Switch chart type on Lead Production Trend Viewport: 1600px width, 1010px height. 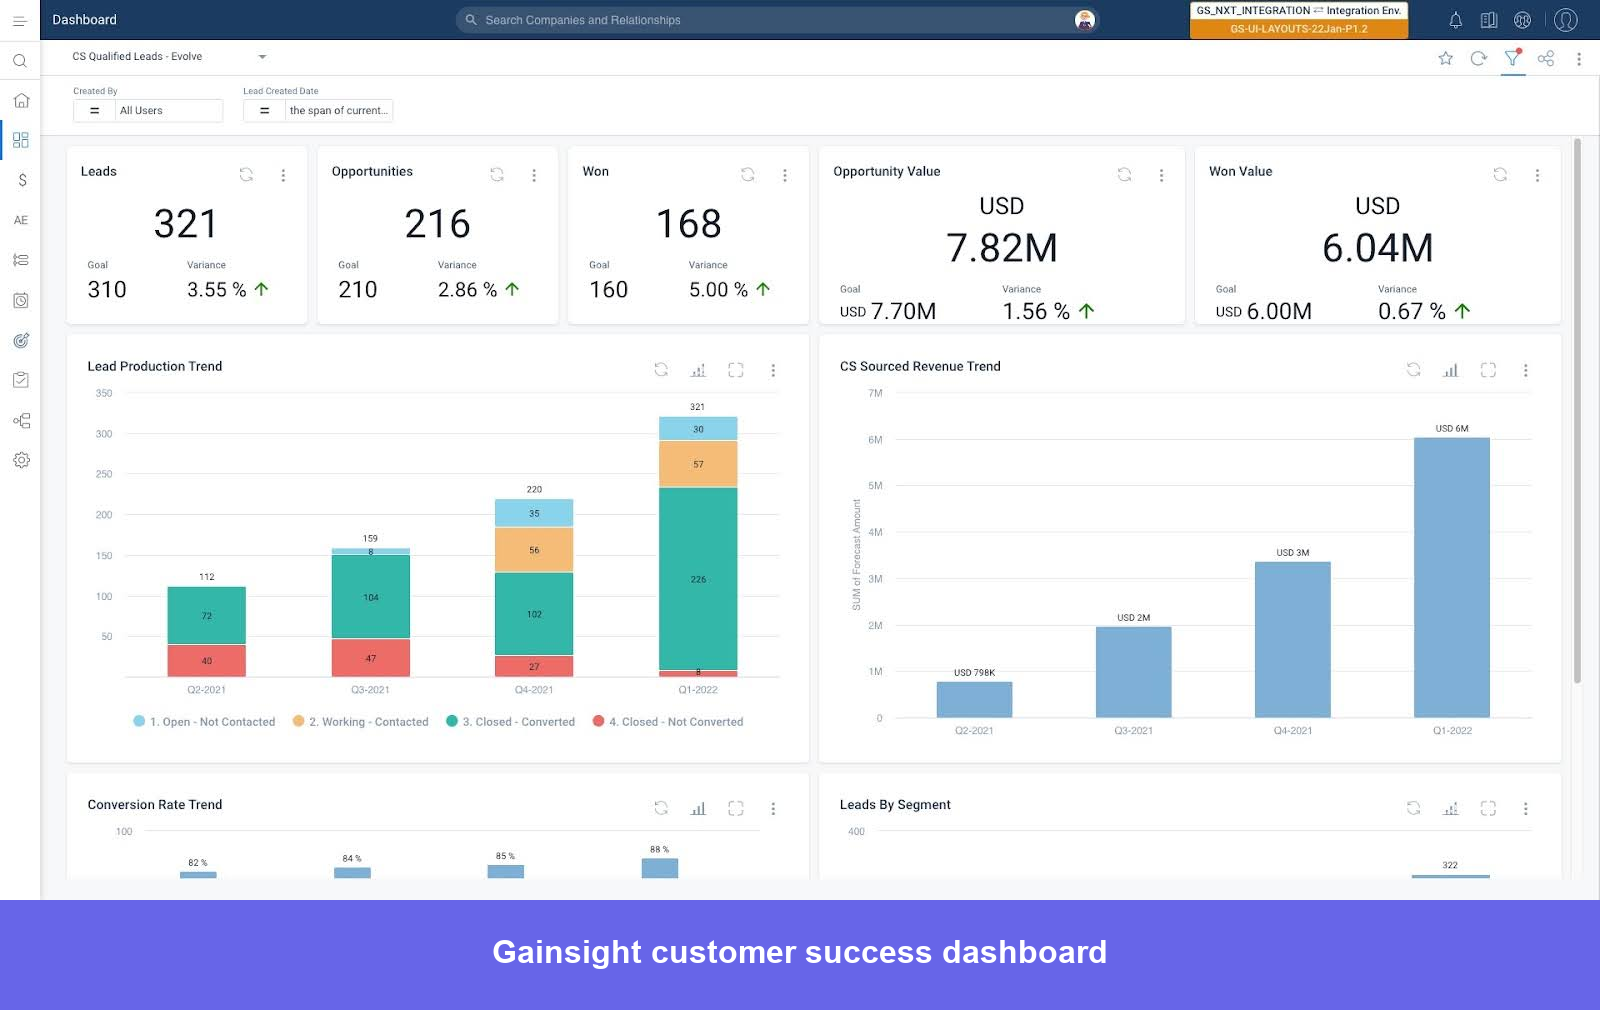coord(698,369)
